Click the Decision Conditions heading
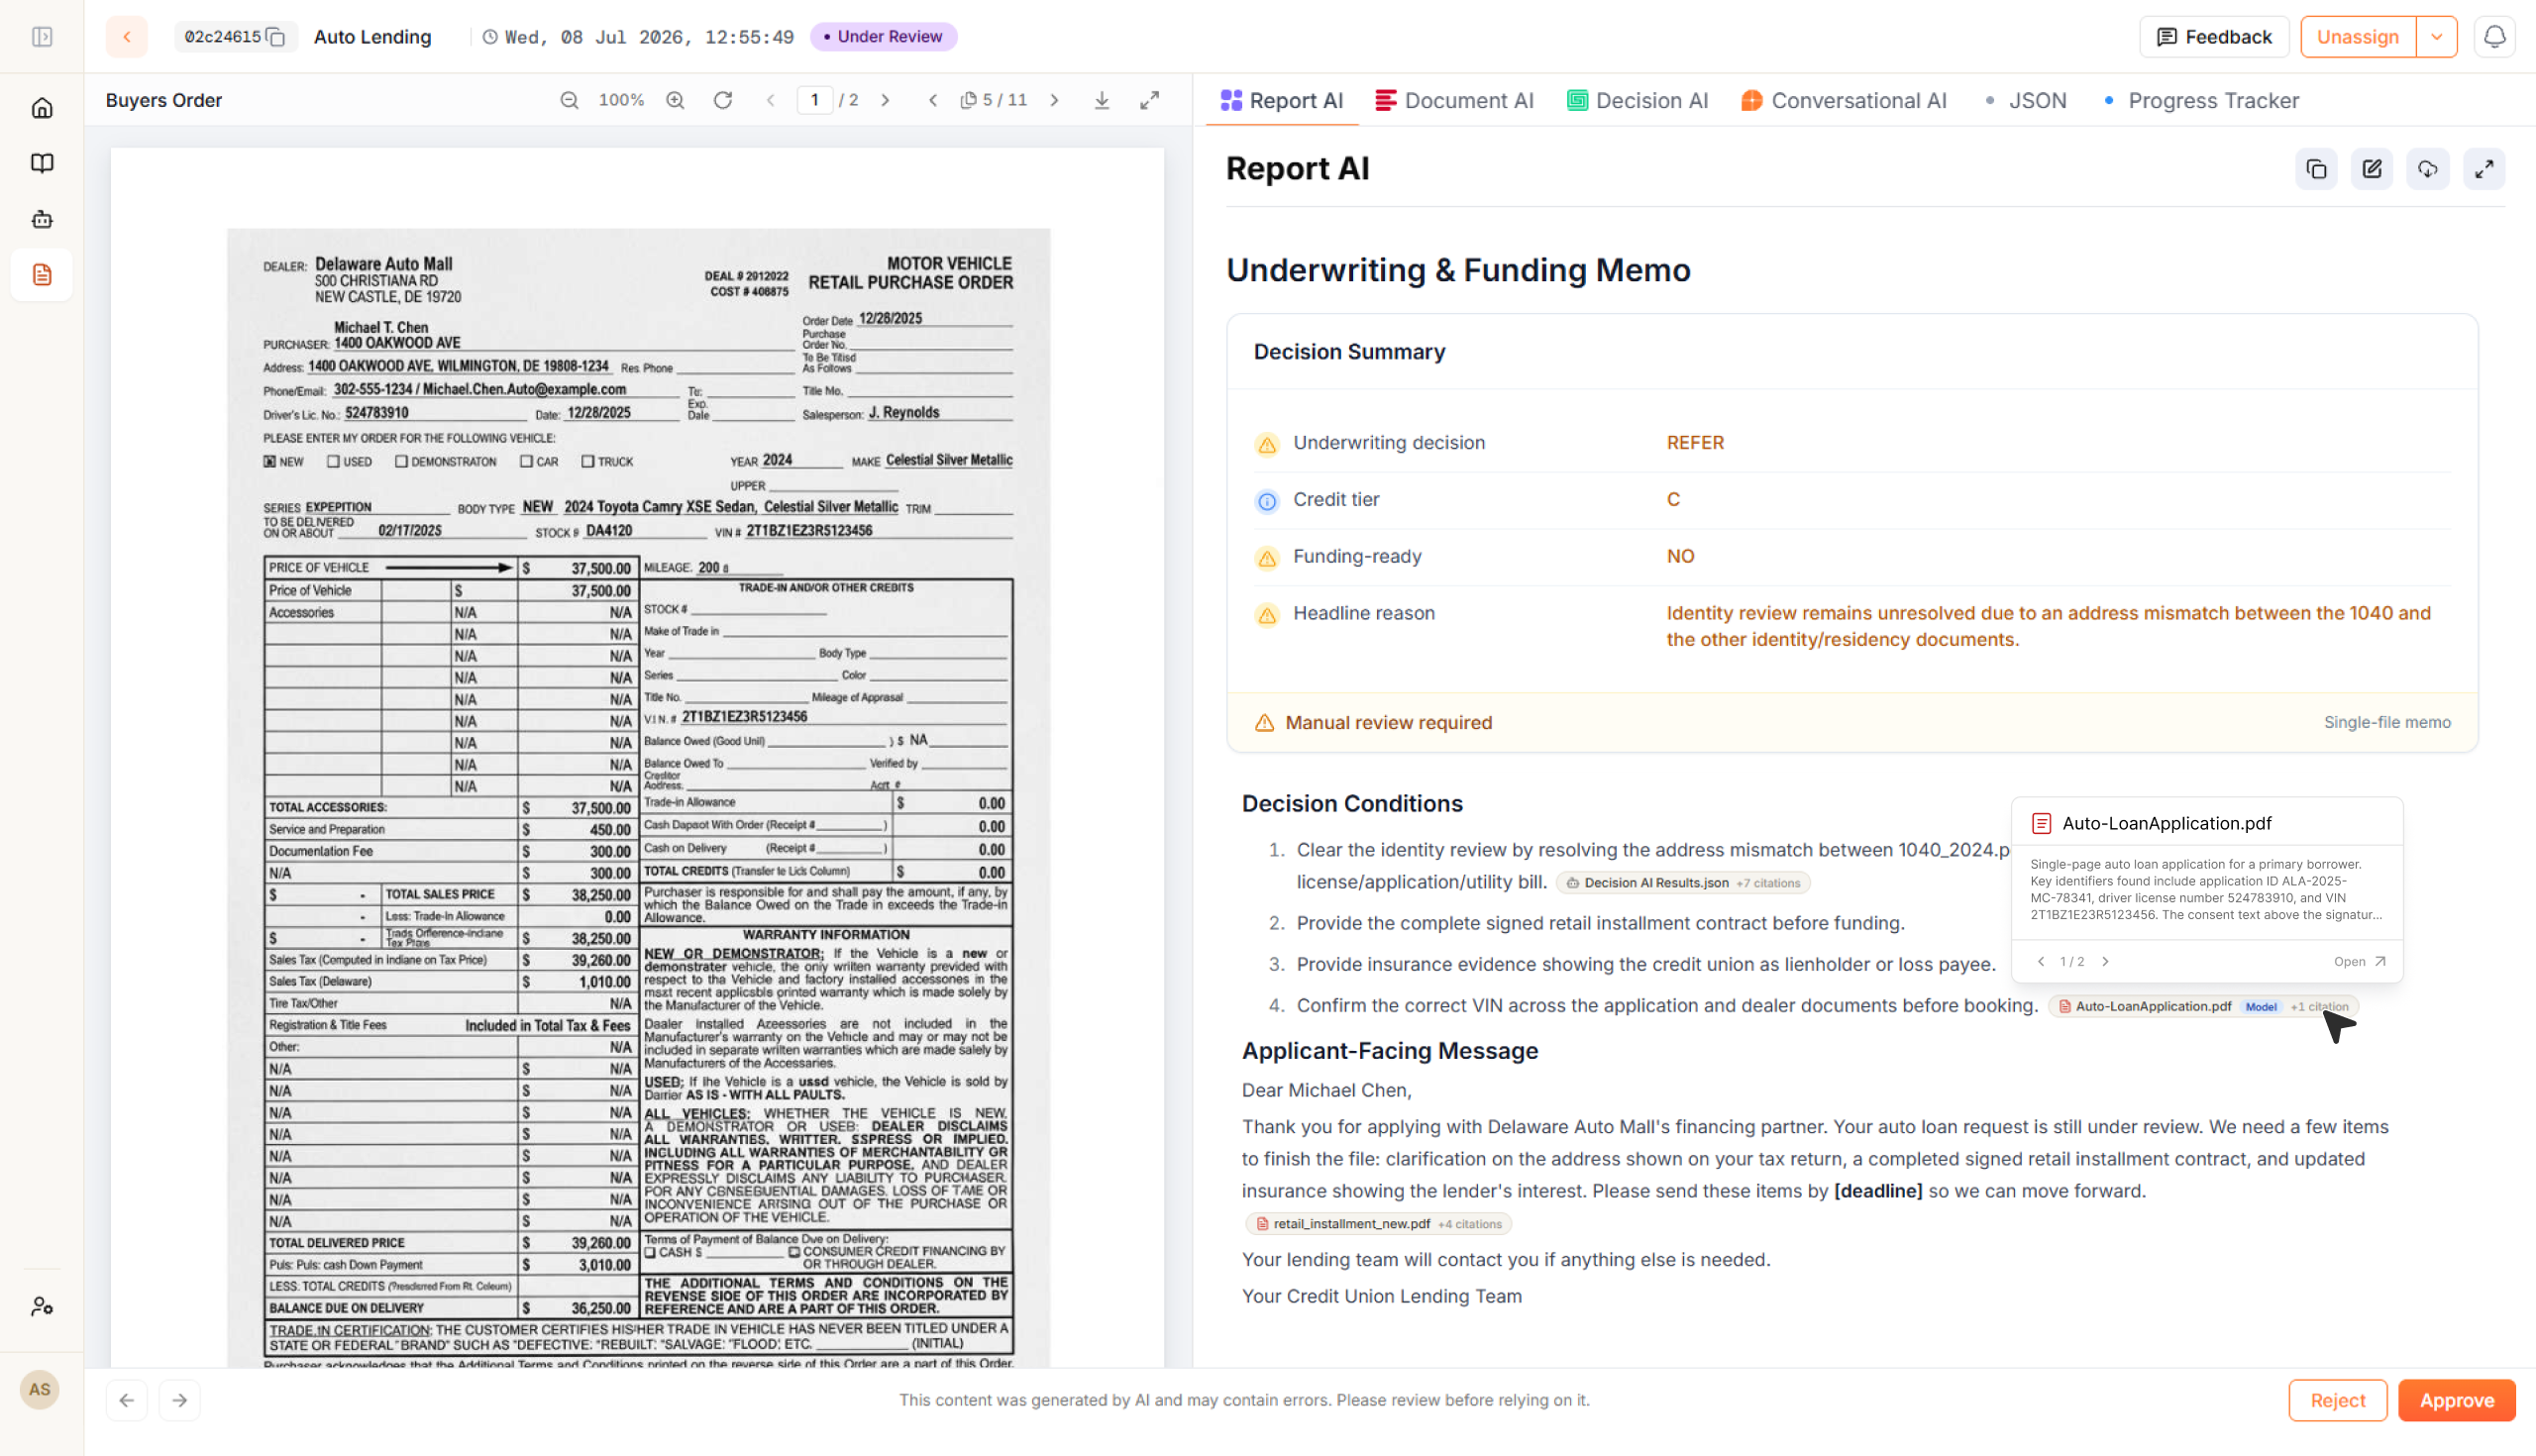 click(x=1352, y=803)
